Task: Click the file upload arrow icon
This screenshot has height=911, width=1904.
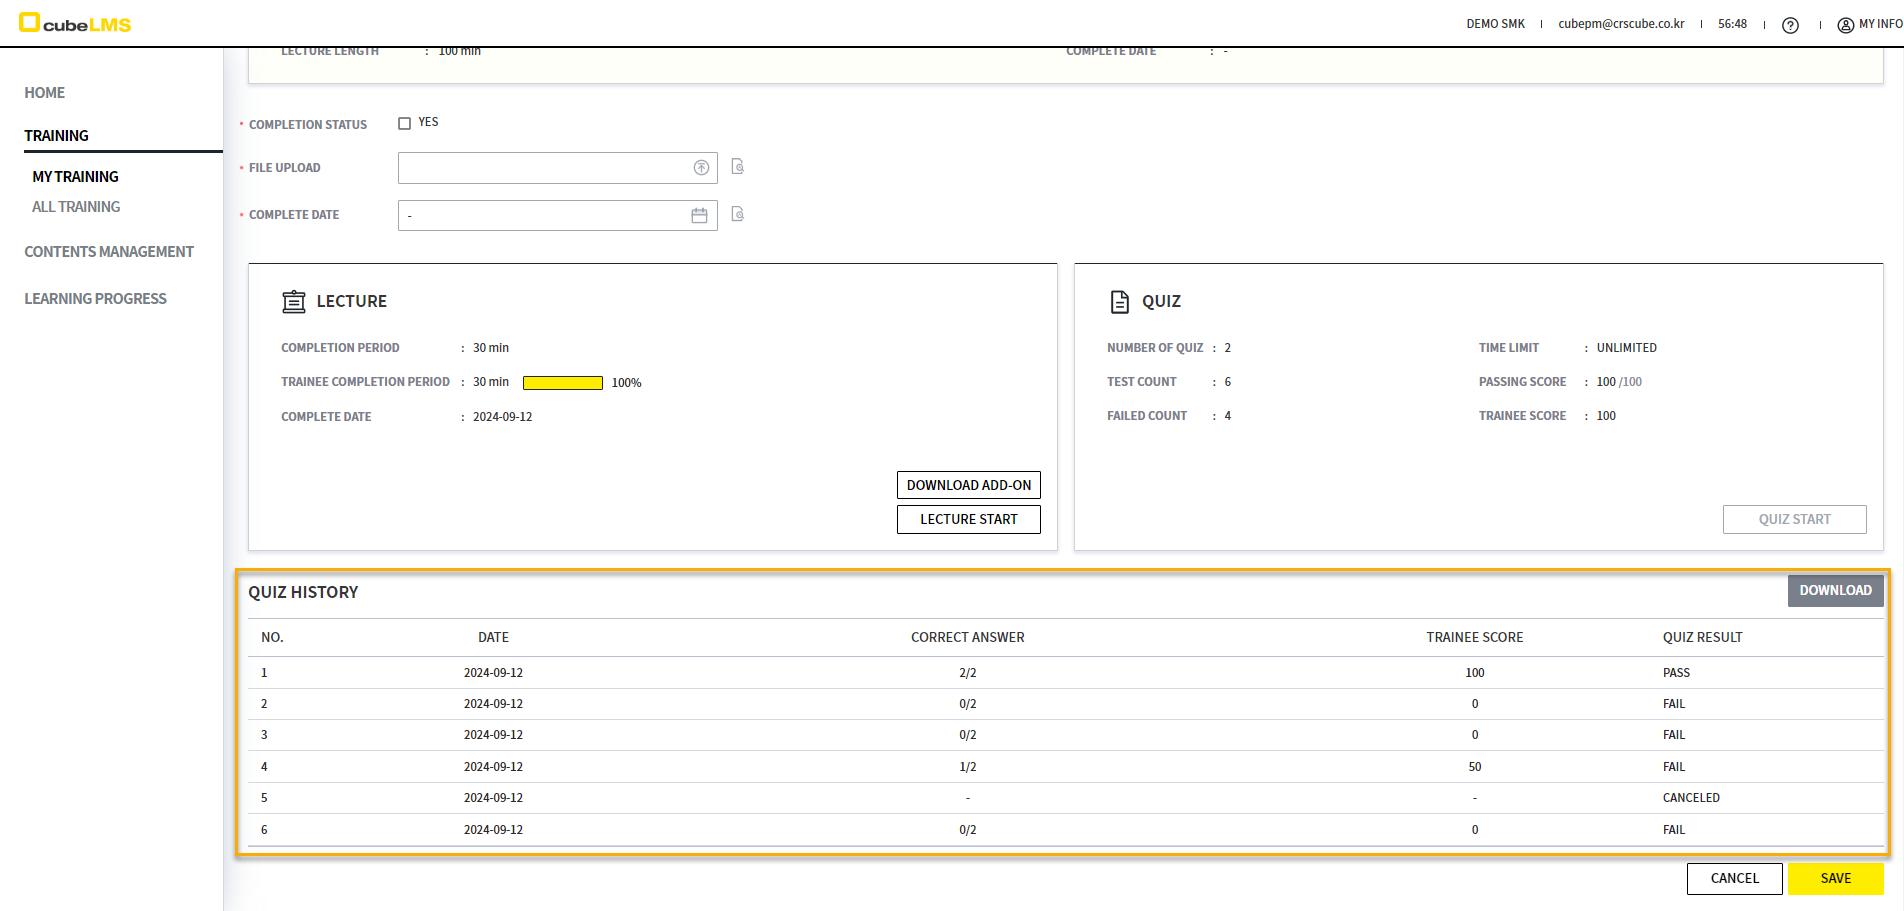Action: point(701,168)
